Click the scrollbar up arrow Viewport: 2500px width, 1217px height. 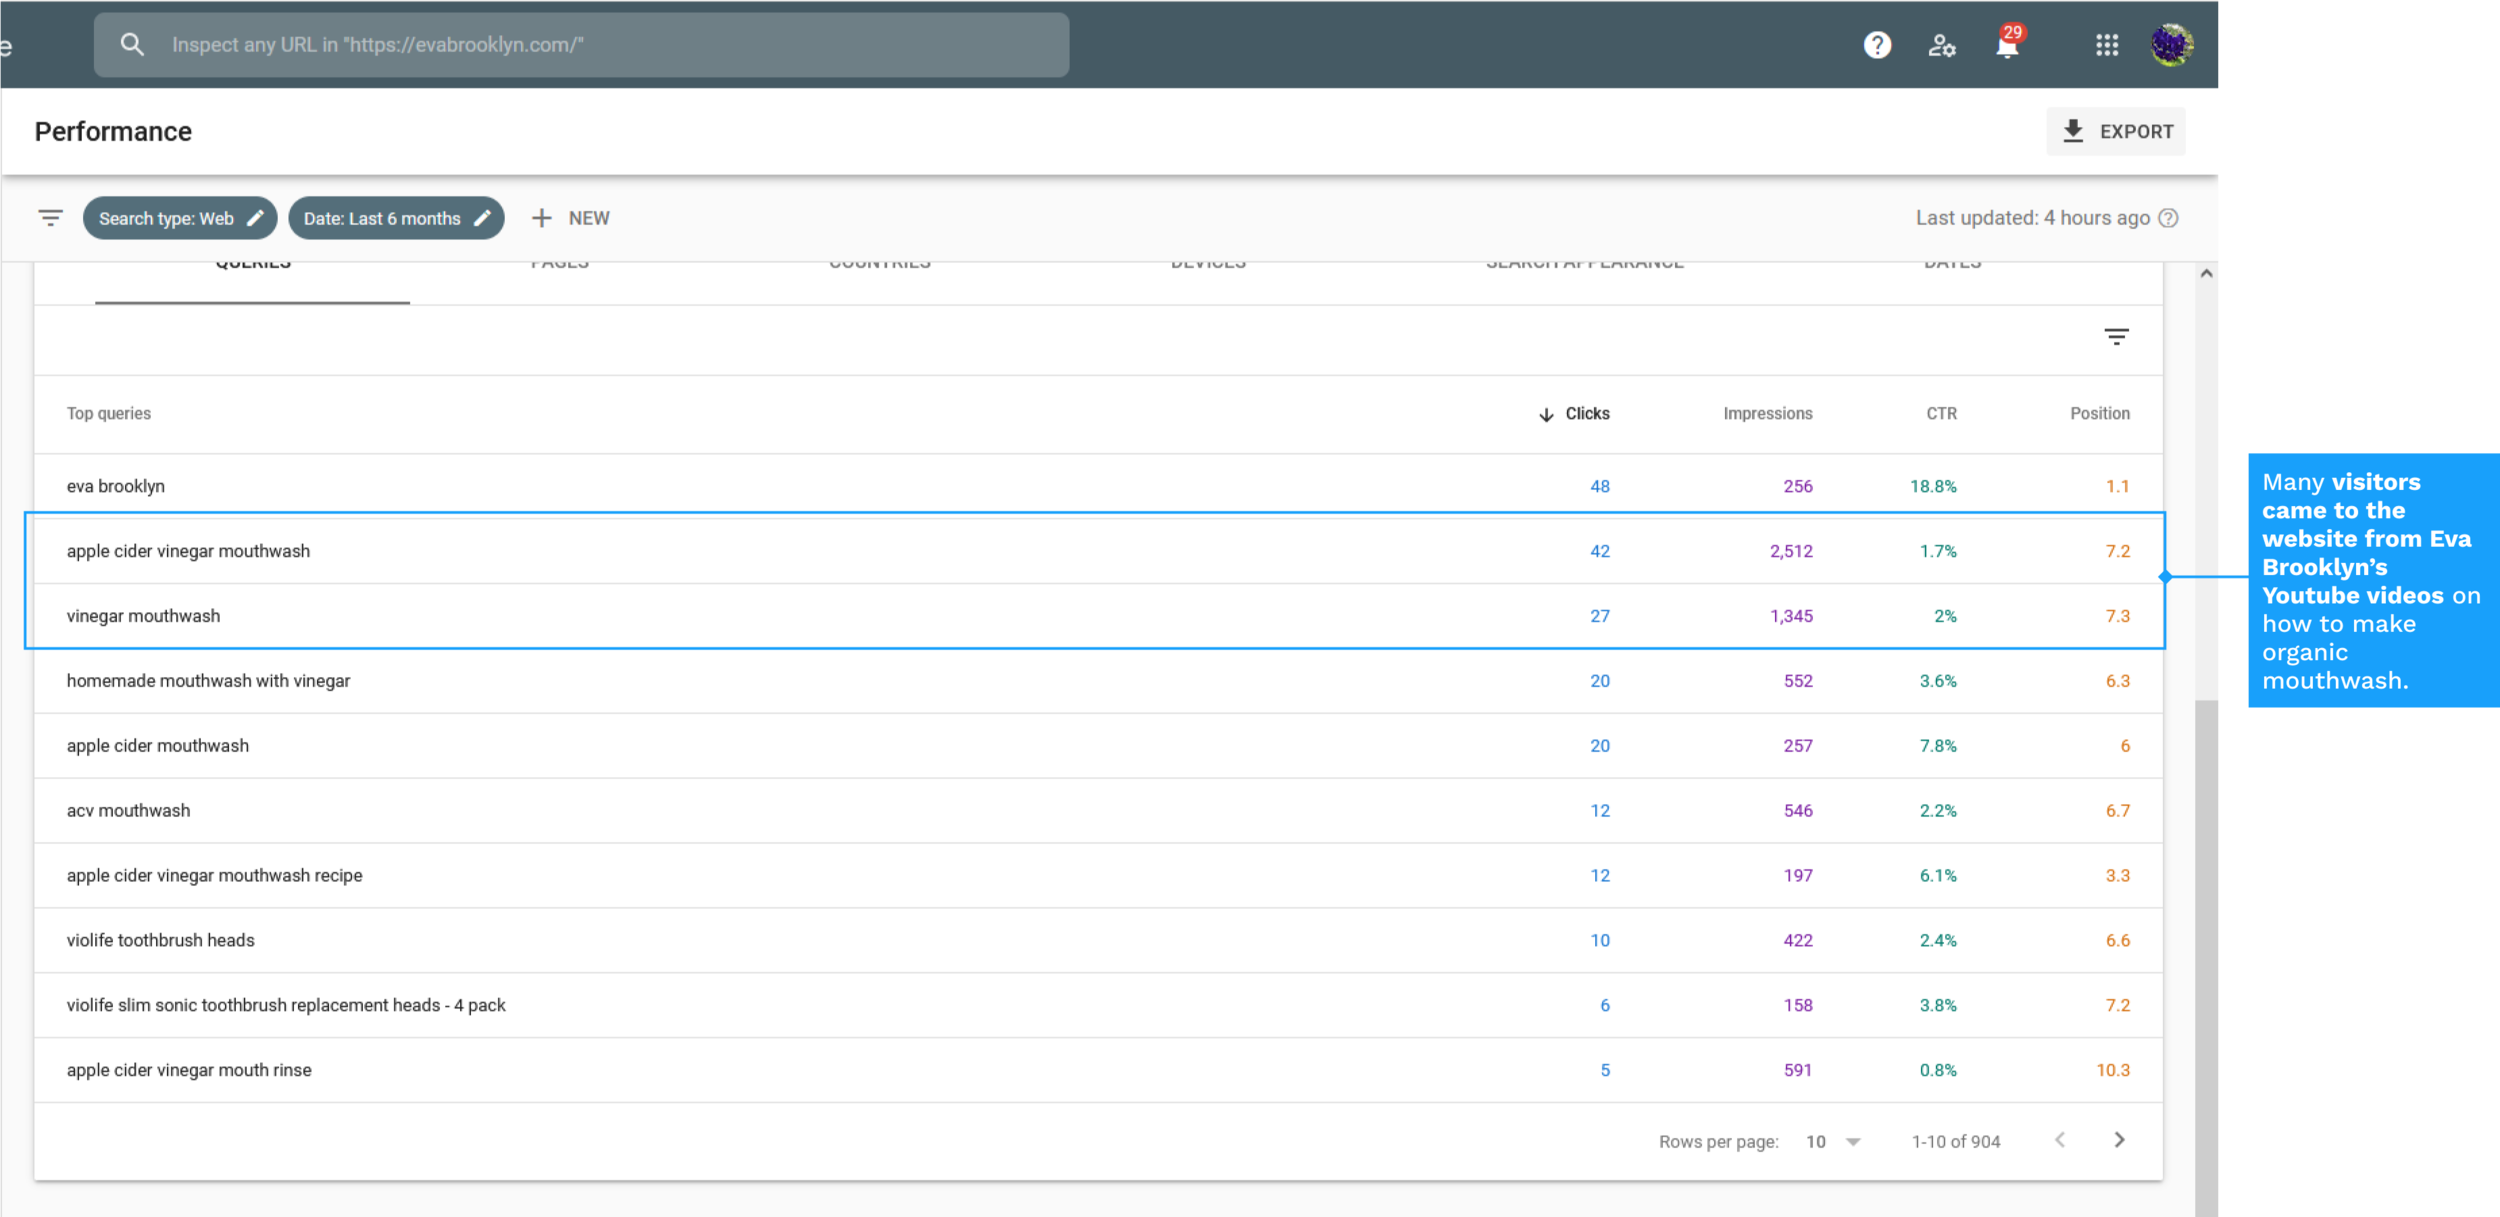(2206, 273)
